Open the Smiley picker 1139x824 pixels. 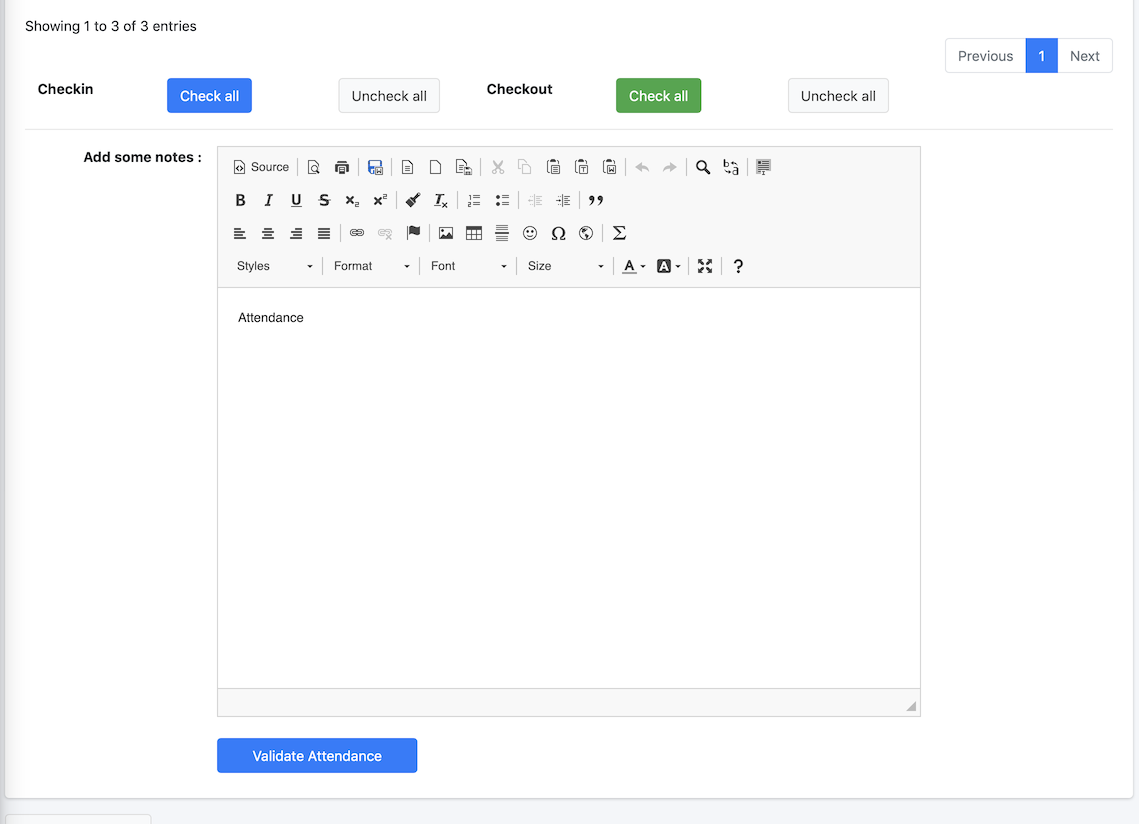[530, 233]
